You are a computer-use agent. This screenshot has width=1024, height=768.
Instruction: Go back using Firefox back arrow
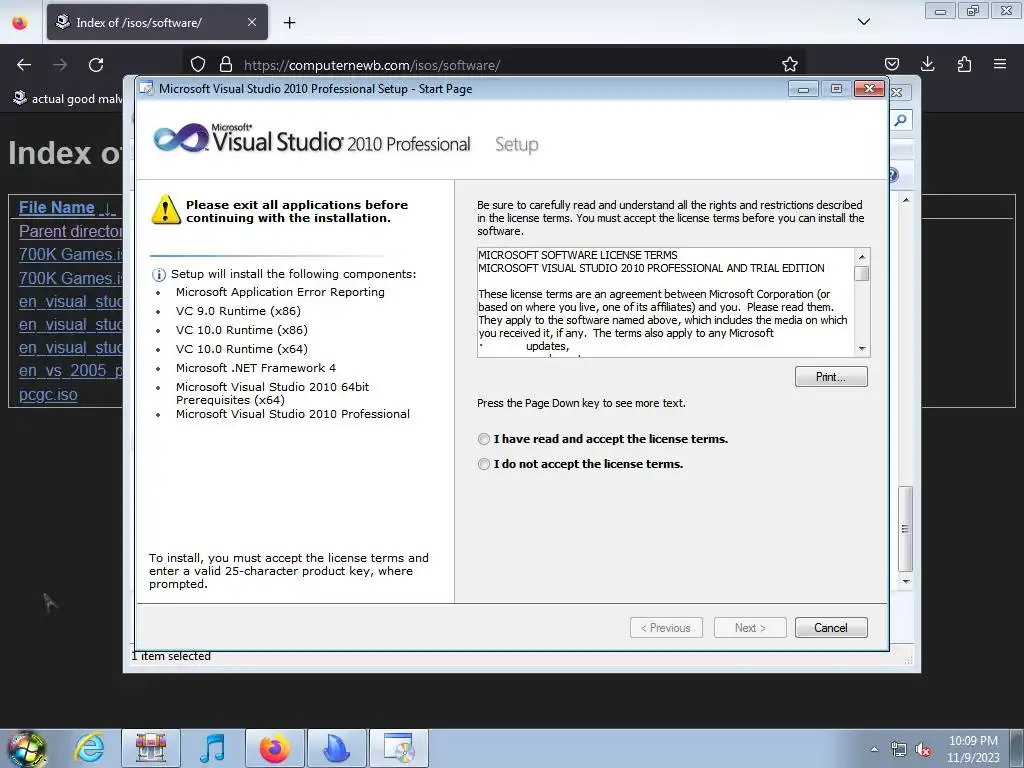24,65
